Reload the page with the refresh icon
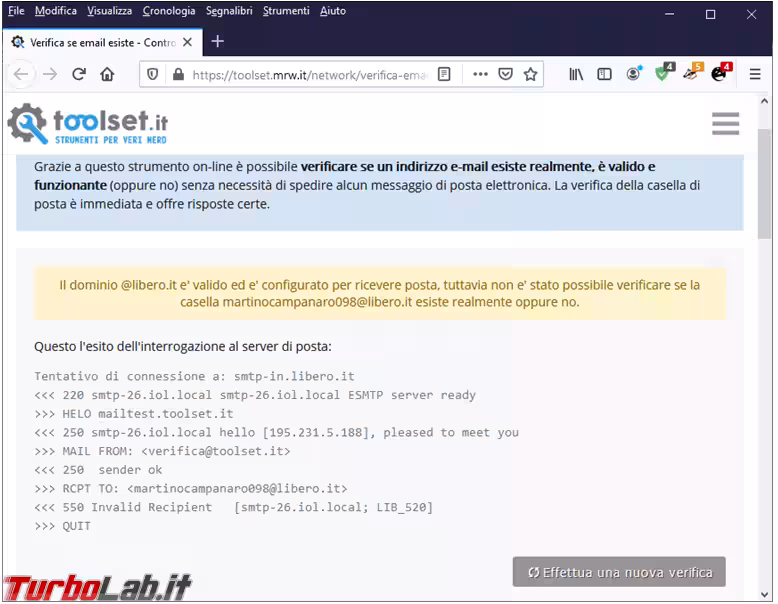 click(x=79, y=74)
